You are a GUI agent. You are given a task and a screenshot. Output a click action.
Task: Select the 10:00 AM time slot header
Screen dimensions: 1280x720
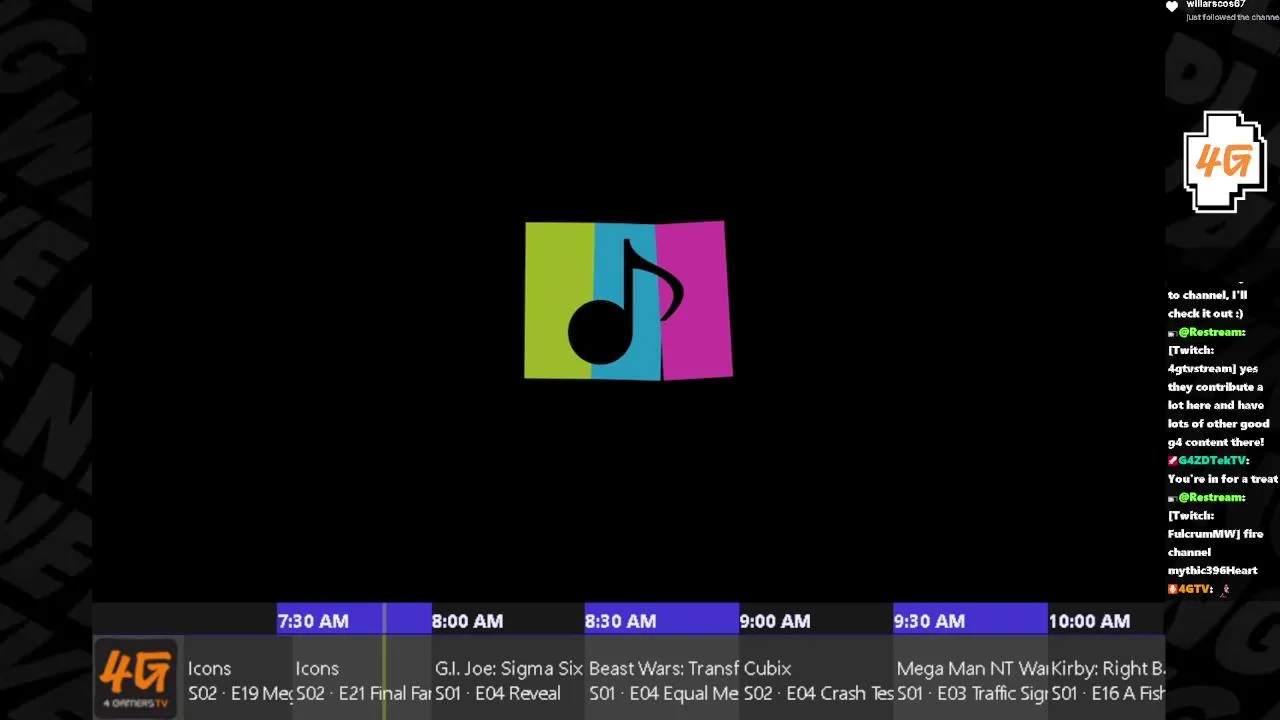click(x=1106, y=621)
